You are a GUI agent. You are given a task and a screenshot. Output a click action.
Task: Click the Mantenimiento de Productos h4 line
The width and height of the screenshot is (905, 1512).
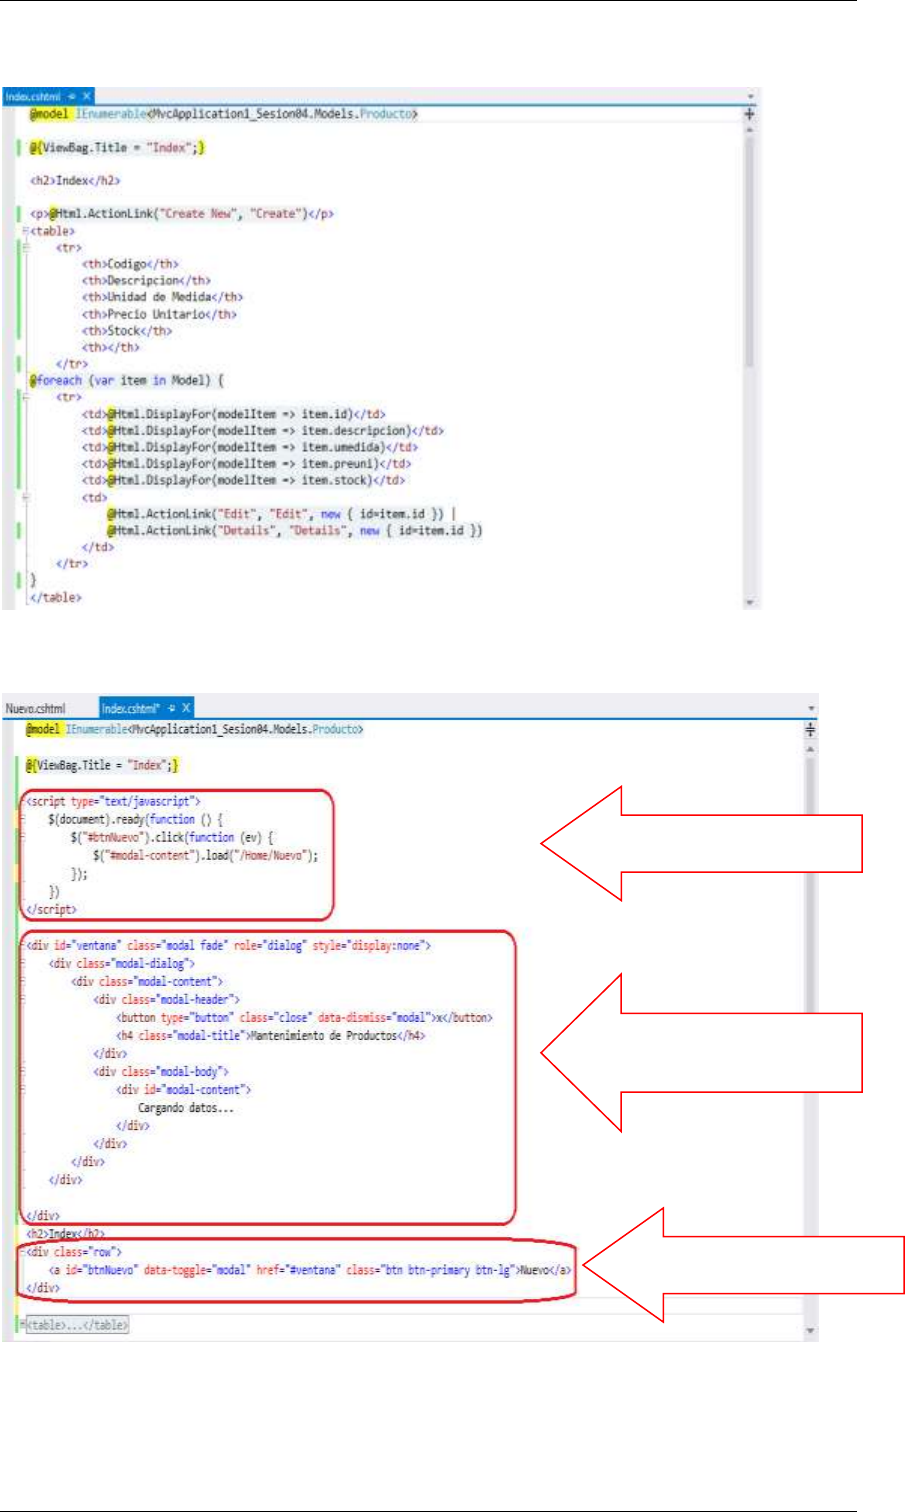pyautogui.click(x=271, y=1036)
